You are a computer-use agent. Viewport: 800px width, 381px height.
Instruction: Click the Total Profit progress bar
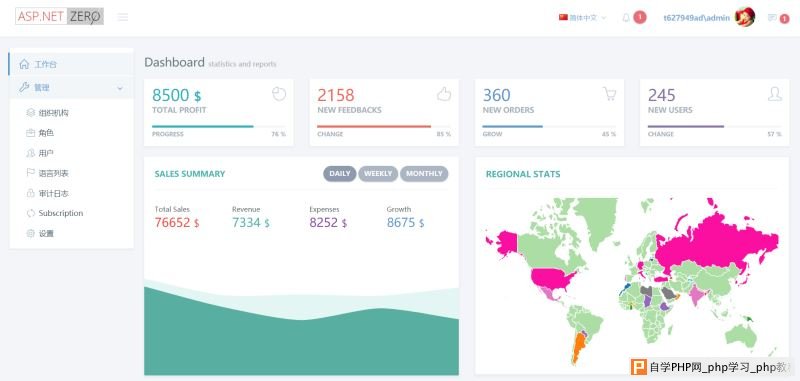(x=219, y=126)
